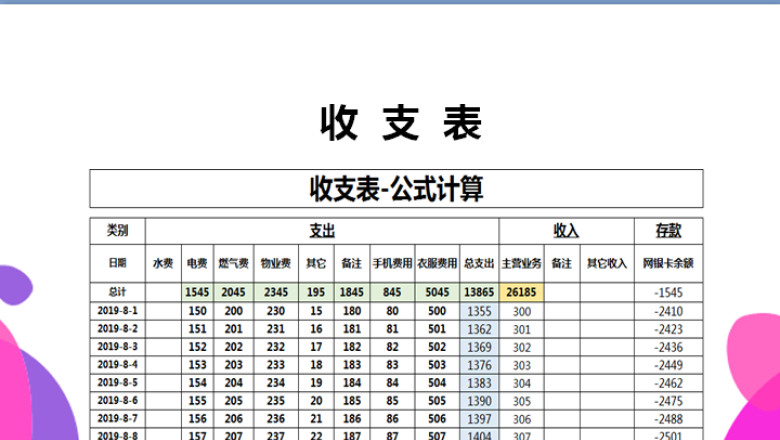Click the date cell 2019-8-7
The width and height of the screenshot is (780, 440).
pyautogui.click(x=117, y=418)
